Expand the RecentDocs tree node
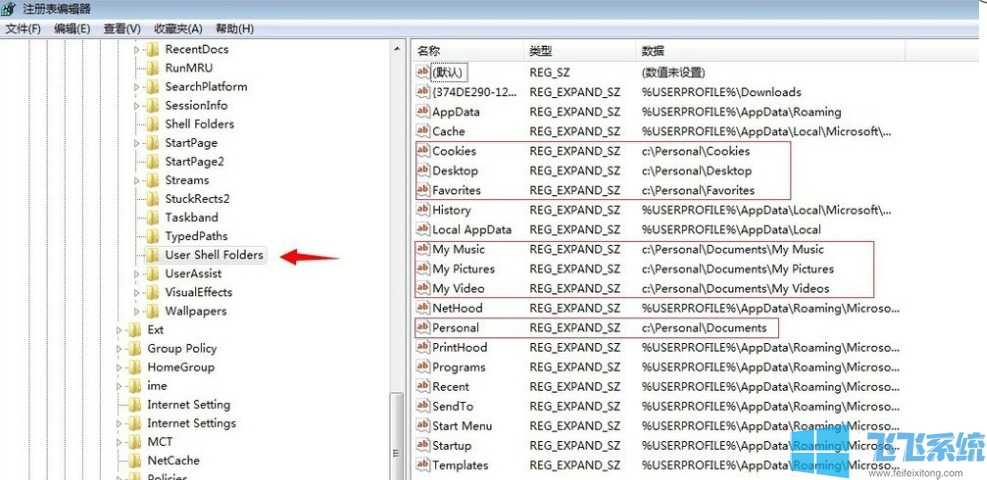 point(136,50)
